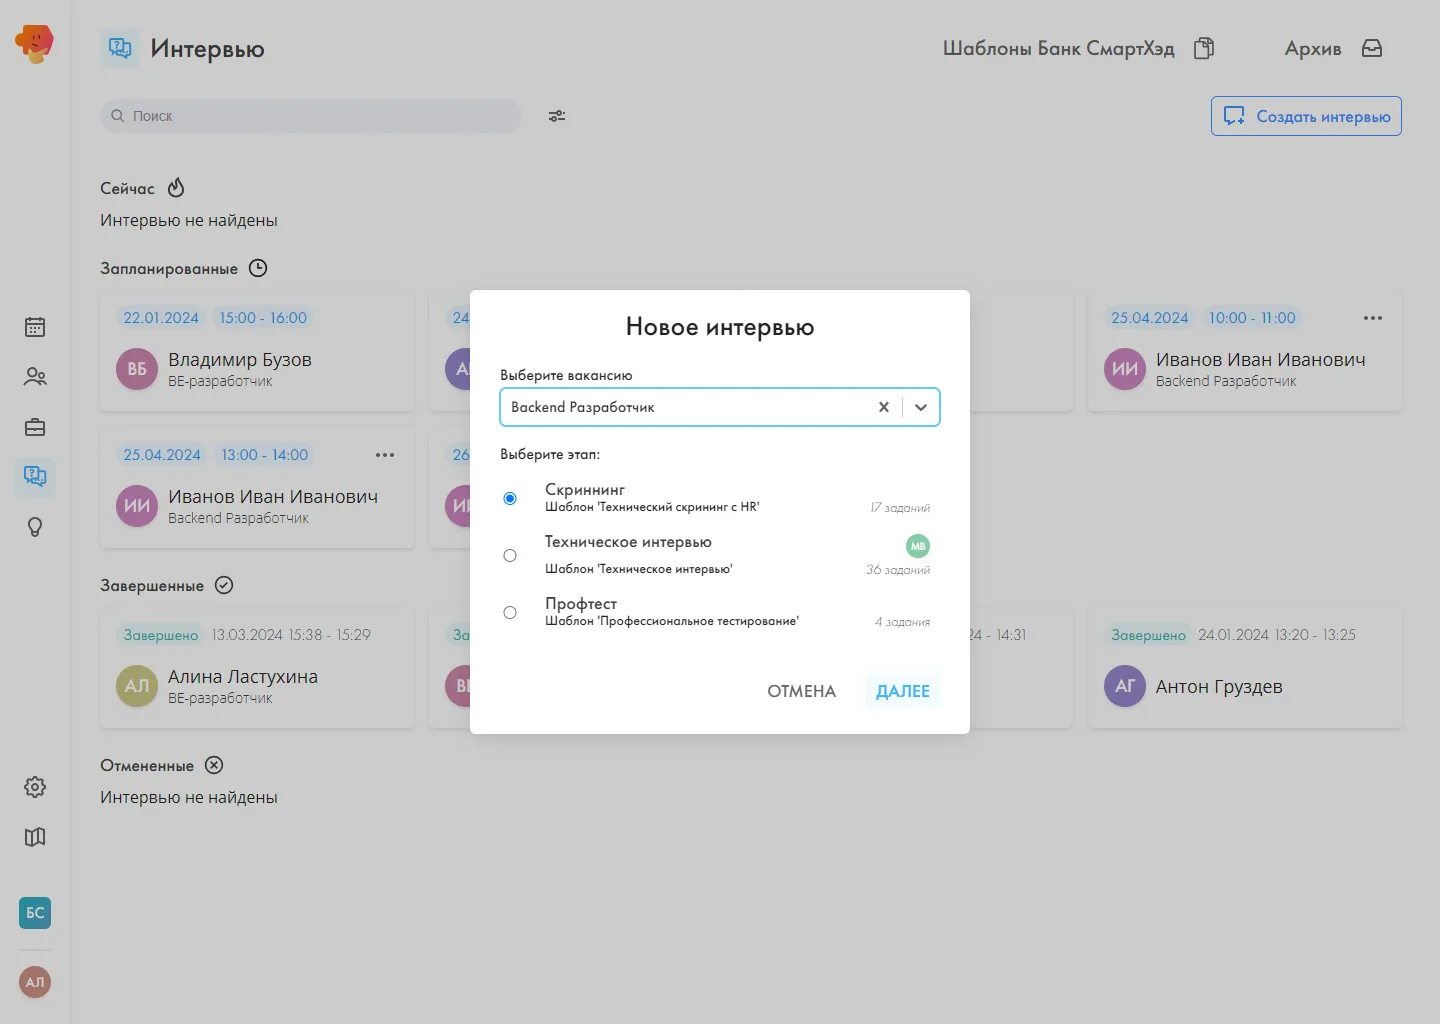Expand the vacancy dropdown arrow

tap(921, 407)
